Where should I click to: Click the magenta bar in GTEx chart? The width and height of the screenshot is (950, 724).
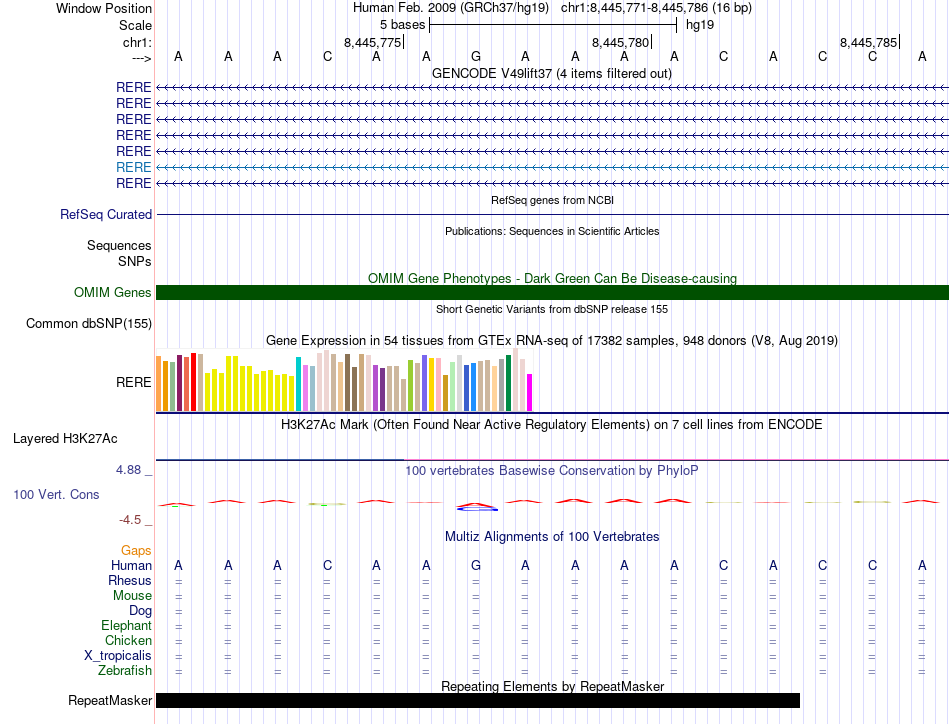[x=530, y=393]
